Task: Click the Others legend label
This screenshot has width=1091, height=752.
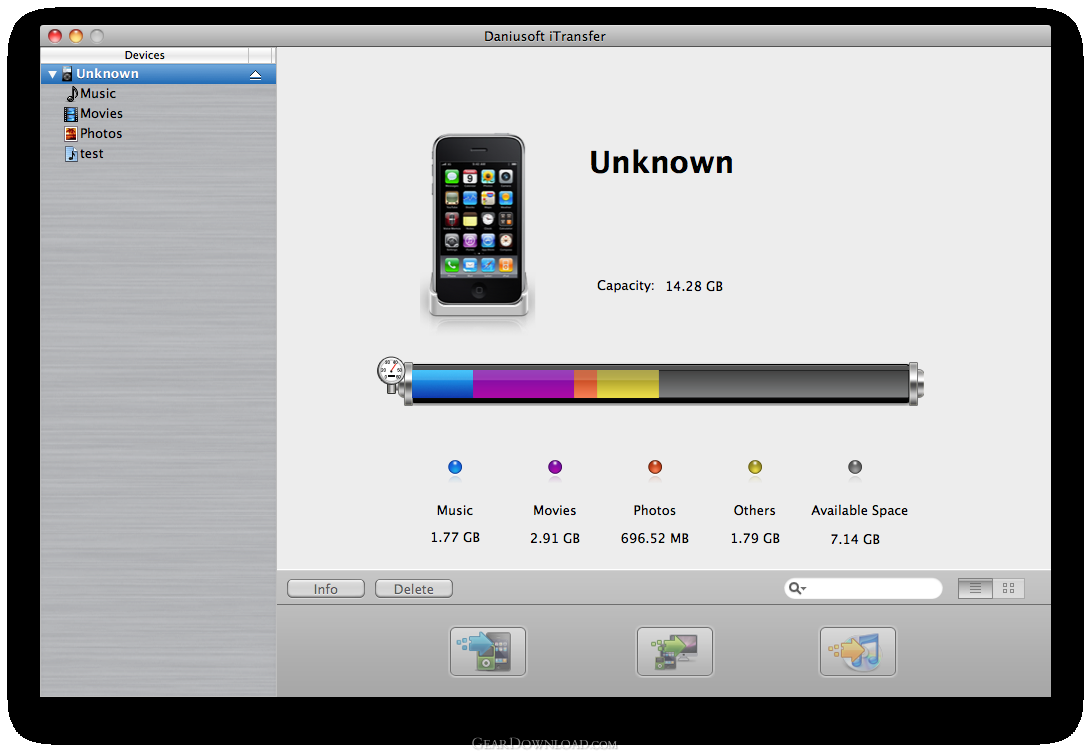Action: point(754,511)
